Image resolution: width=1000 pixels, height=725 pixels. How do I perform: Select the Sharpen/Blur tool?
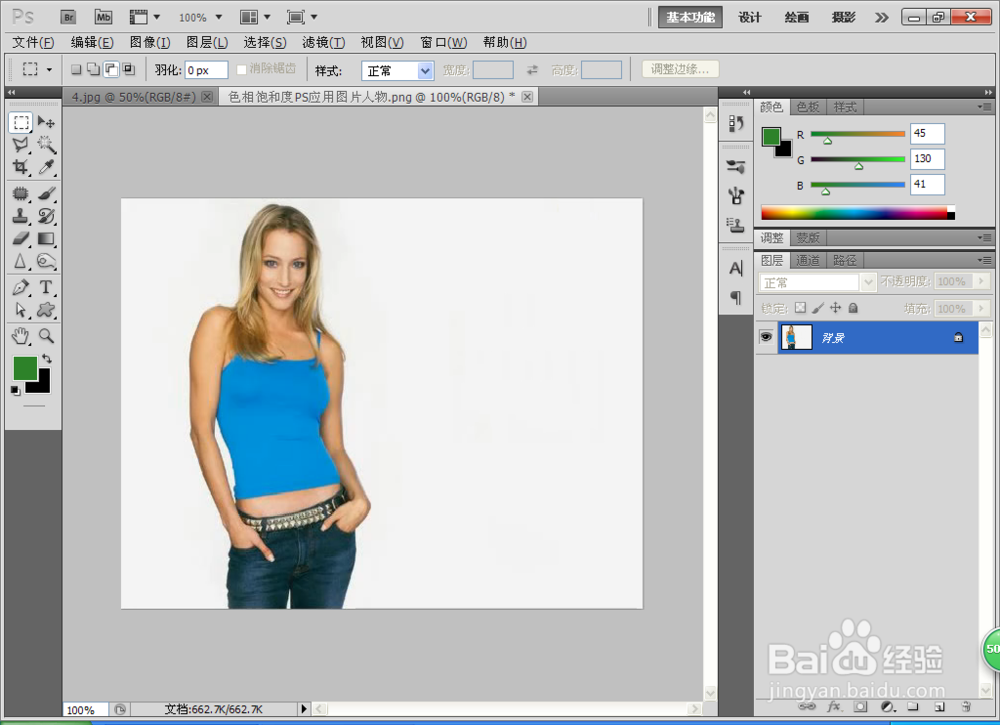[x=21, y=261]
